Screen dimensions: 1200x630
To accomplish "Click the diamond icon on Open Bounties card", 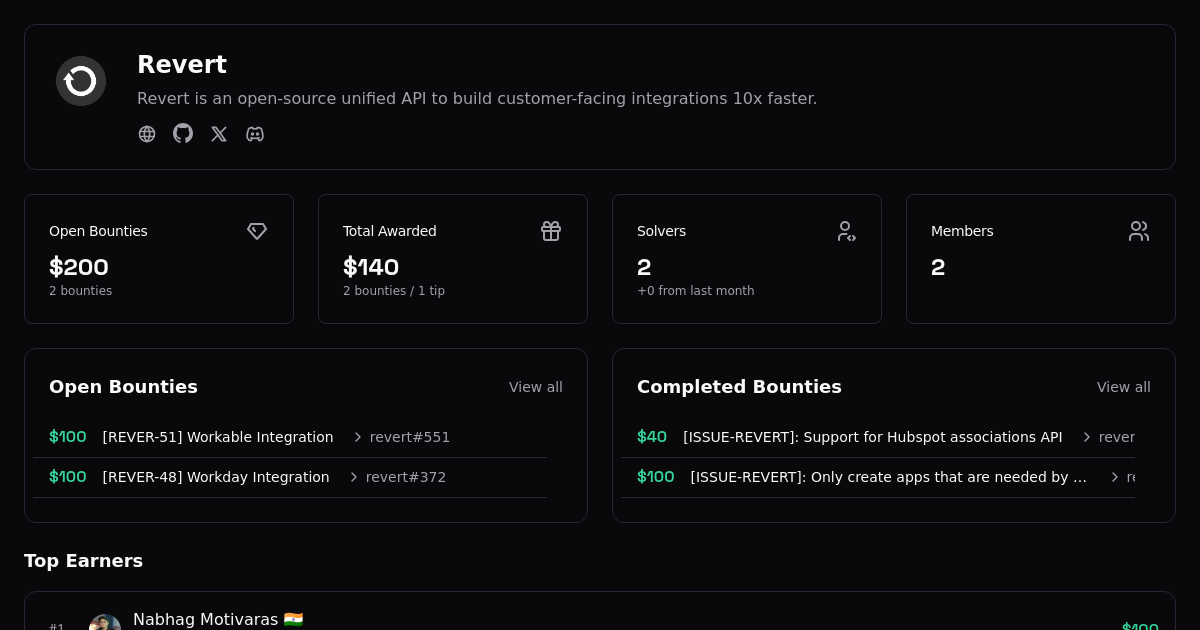I will pos(257,231).
